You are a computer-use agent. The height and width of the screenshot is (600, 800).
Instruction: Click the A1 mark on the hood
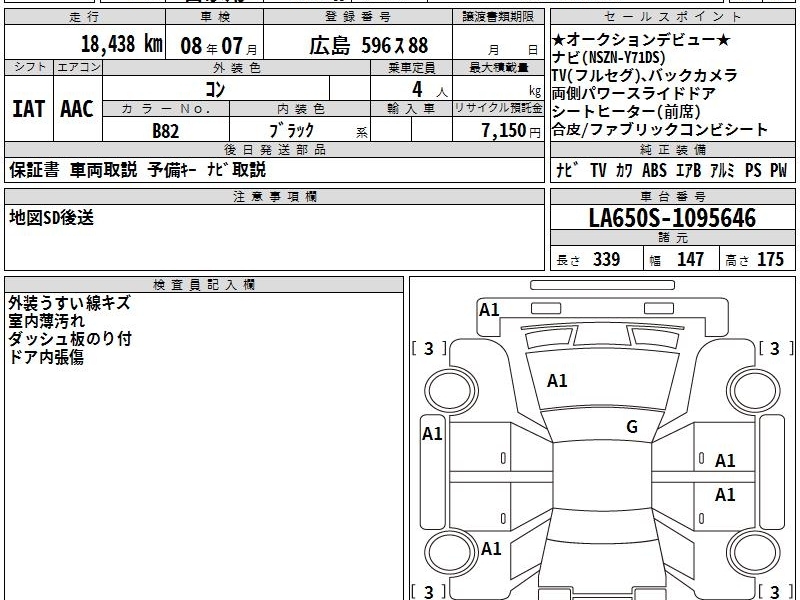click(557, 381)
